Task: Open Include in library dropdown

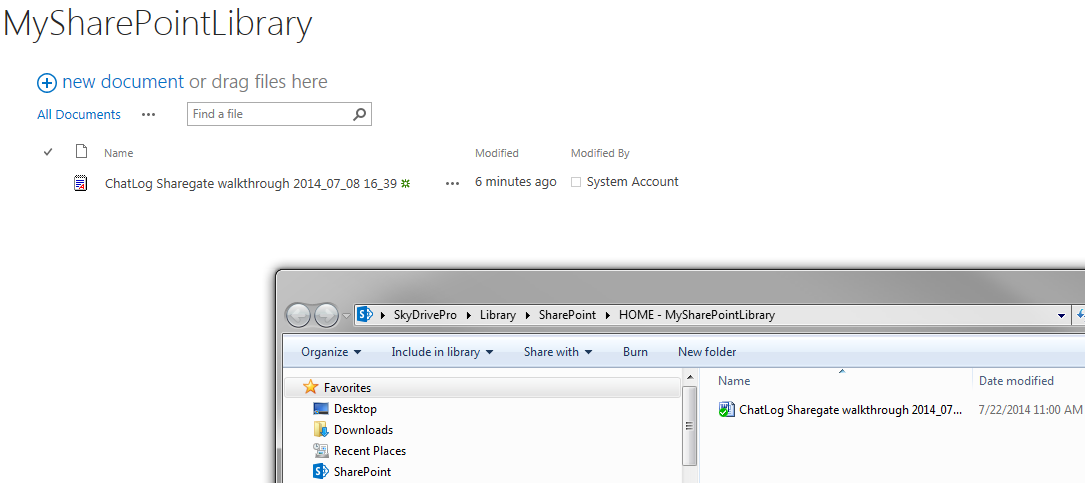Action: point(442,352)
